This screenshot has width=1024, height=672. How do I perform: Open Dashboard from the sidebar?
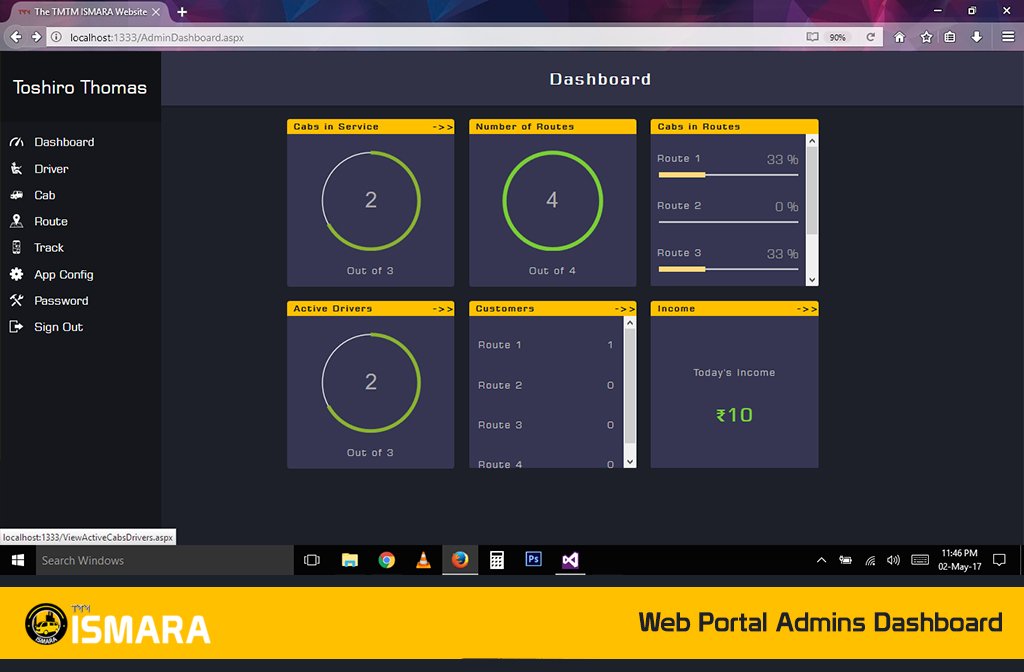[x=64, y=142]
